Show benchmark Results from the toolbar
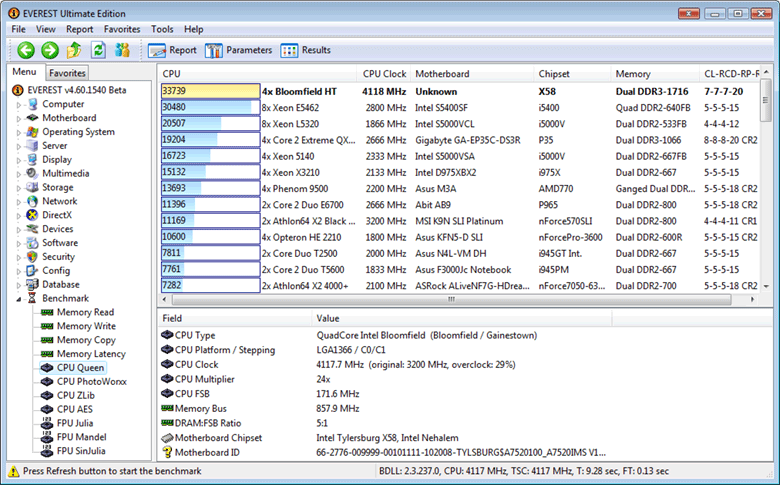780x485 pixels. (305, 50)
